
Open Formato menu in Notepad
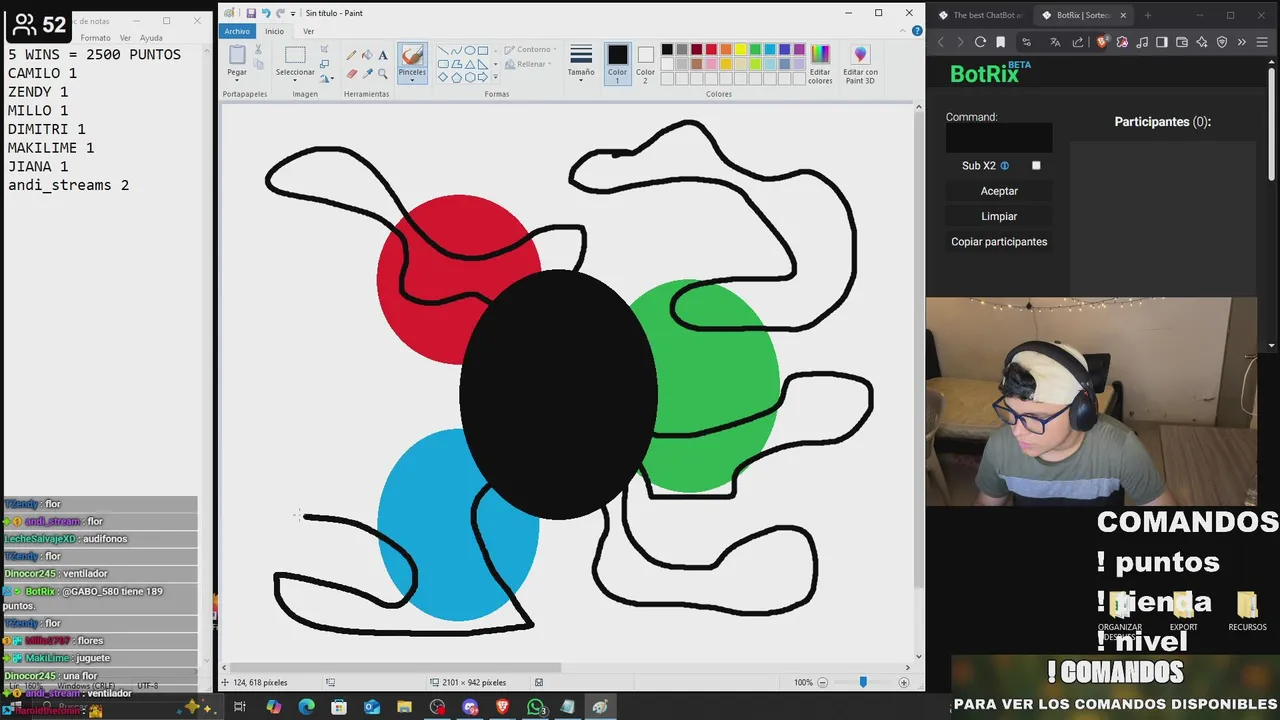95,38
